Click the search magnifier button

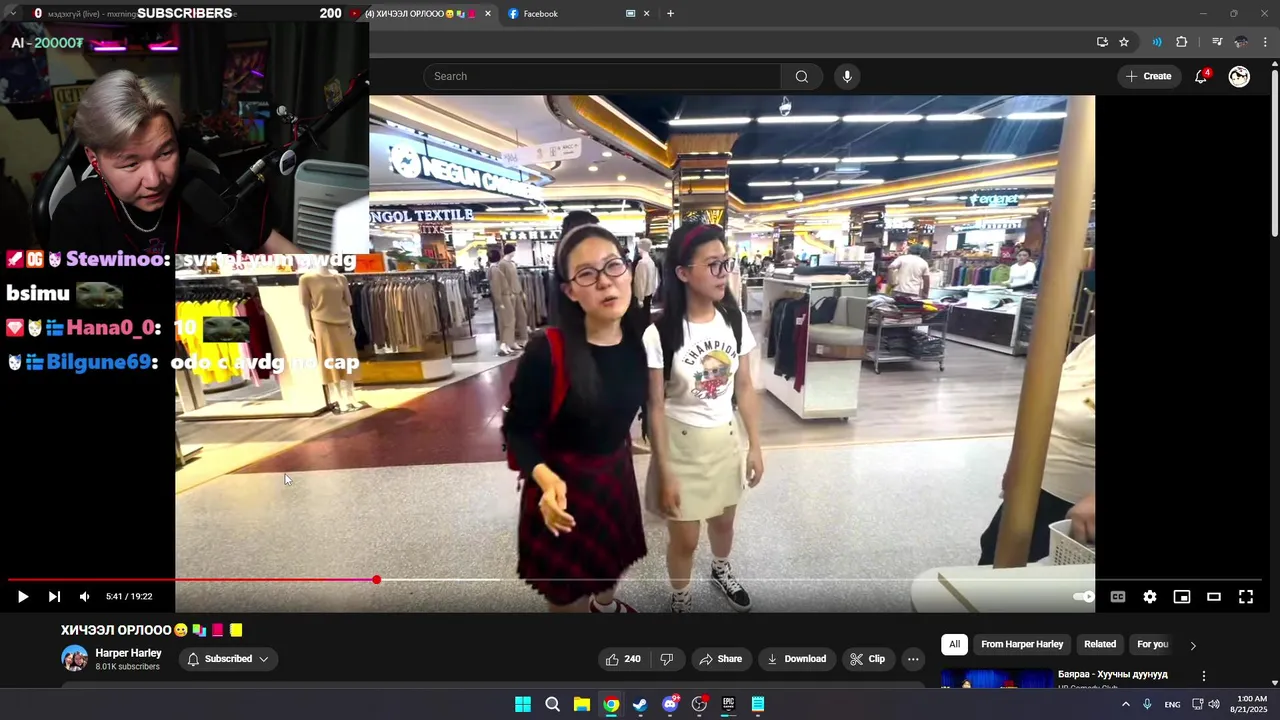[x=802, y=76]
